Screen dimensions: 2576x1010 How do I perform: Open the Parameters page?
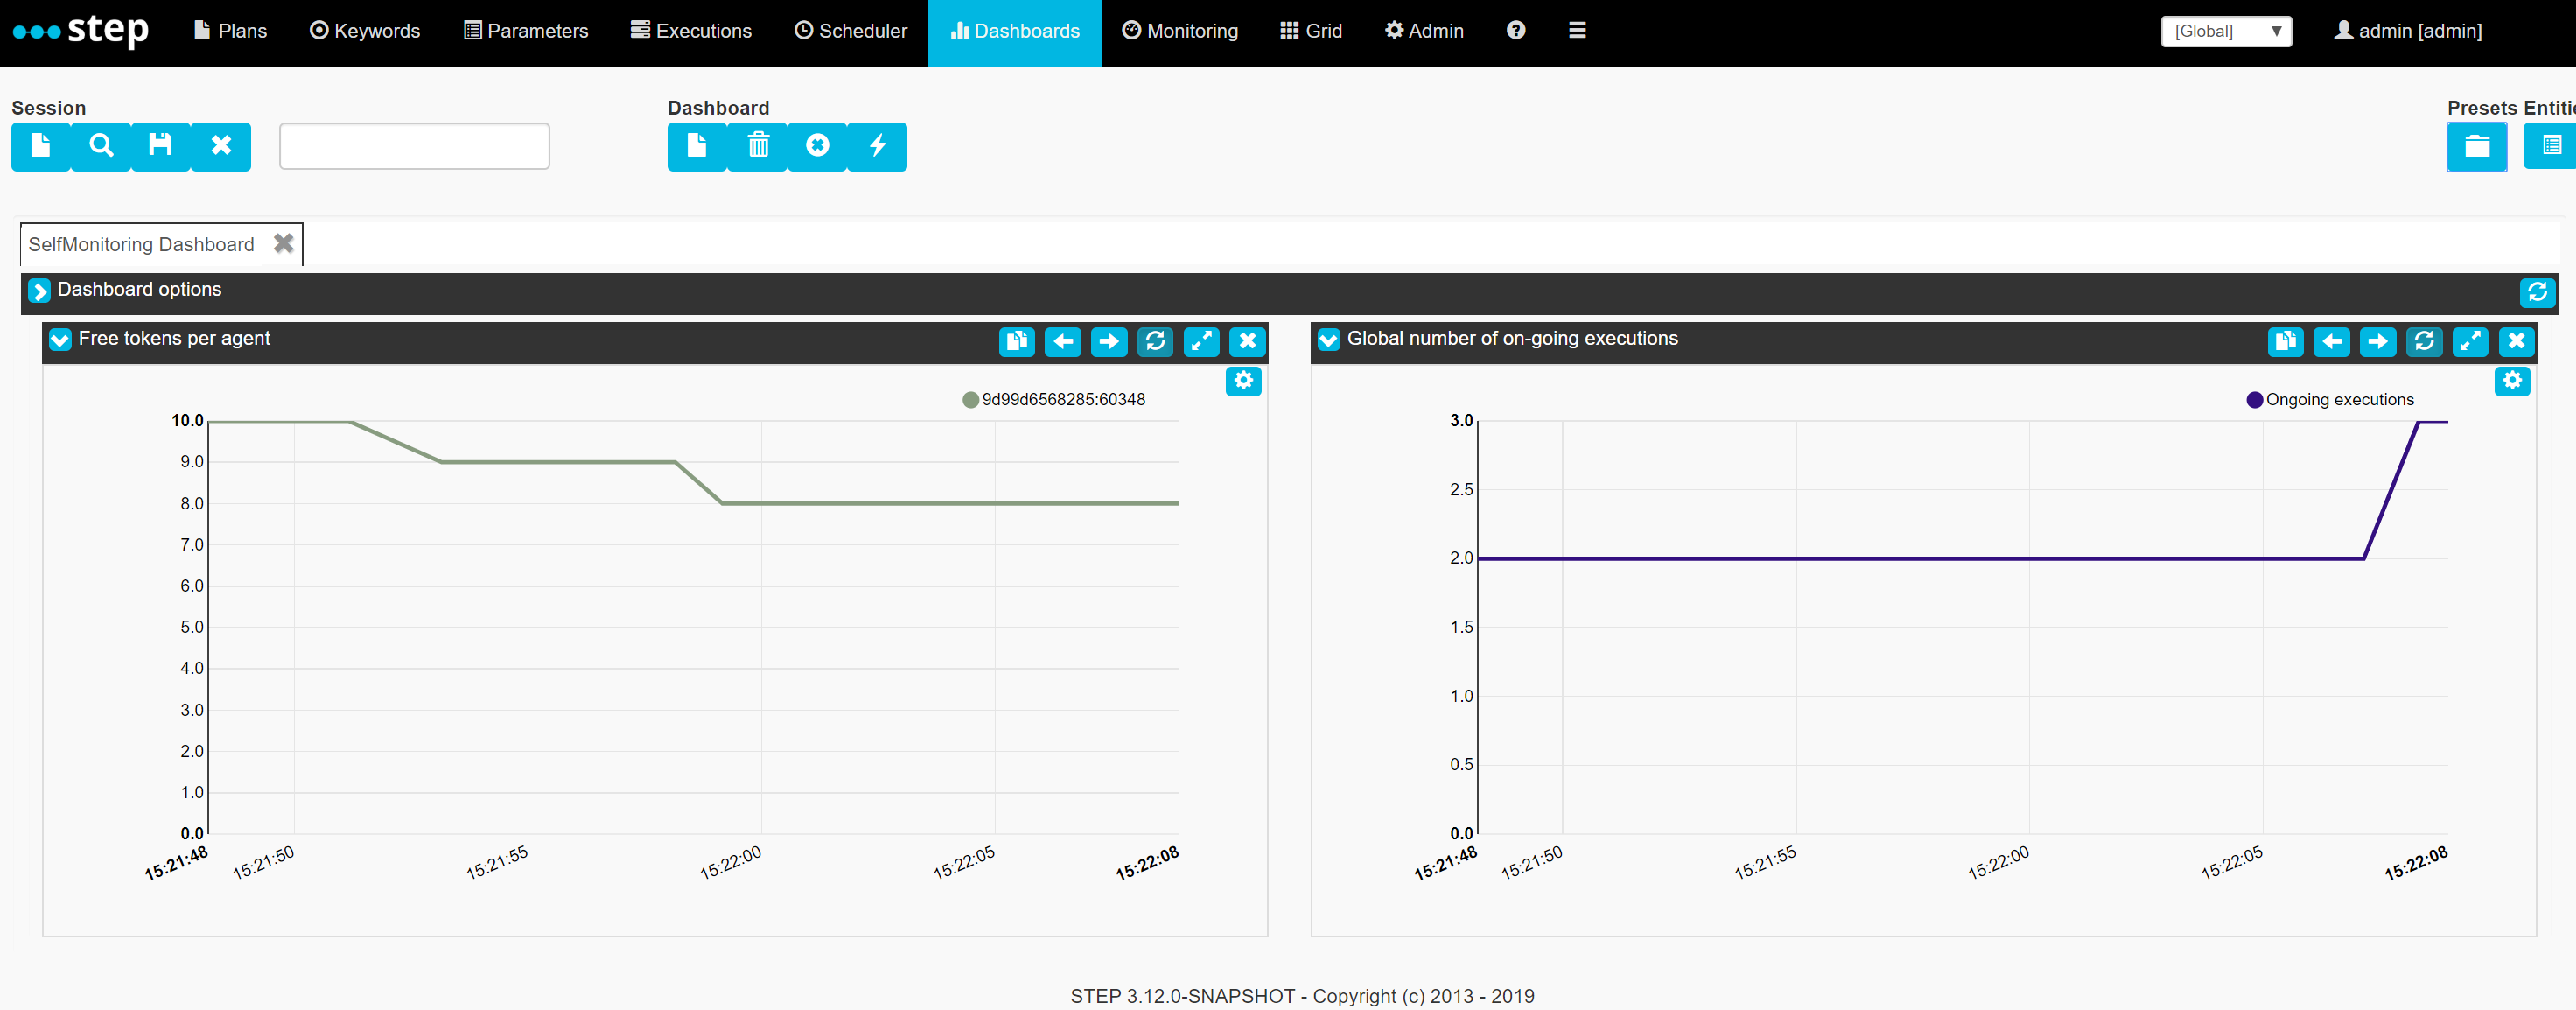(526, 31)
